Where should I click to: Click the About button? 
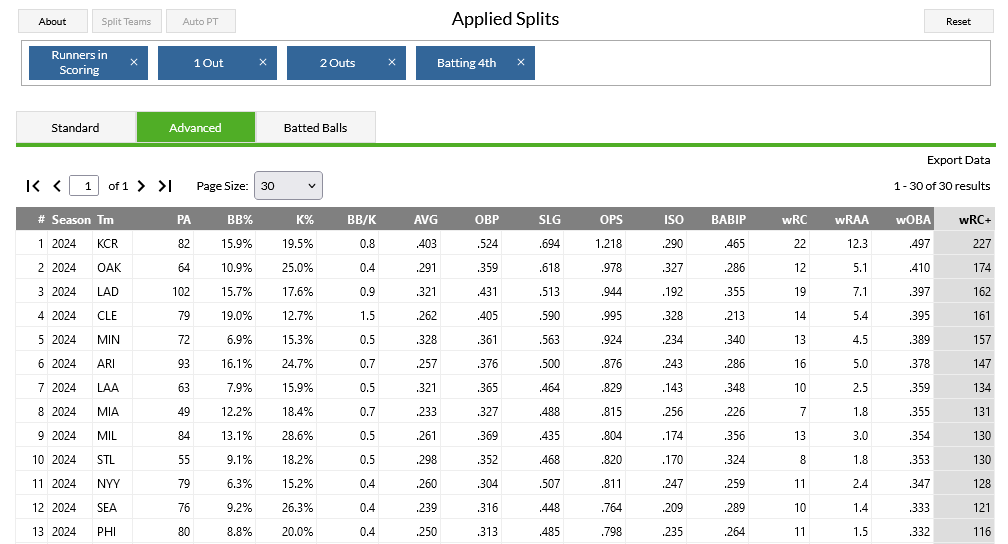[52, 21]
